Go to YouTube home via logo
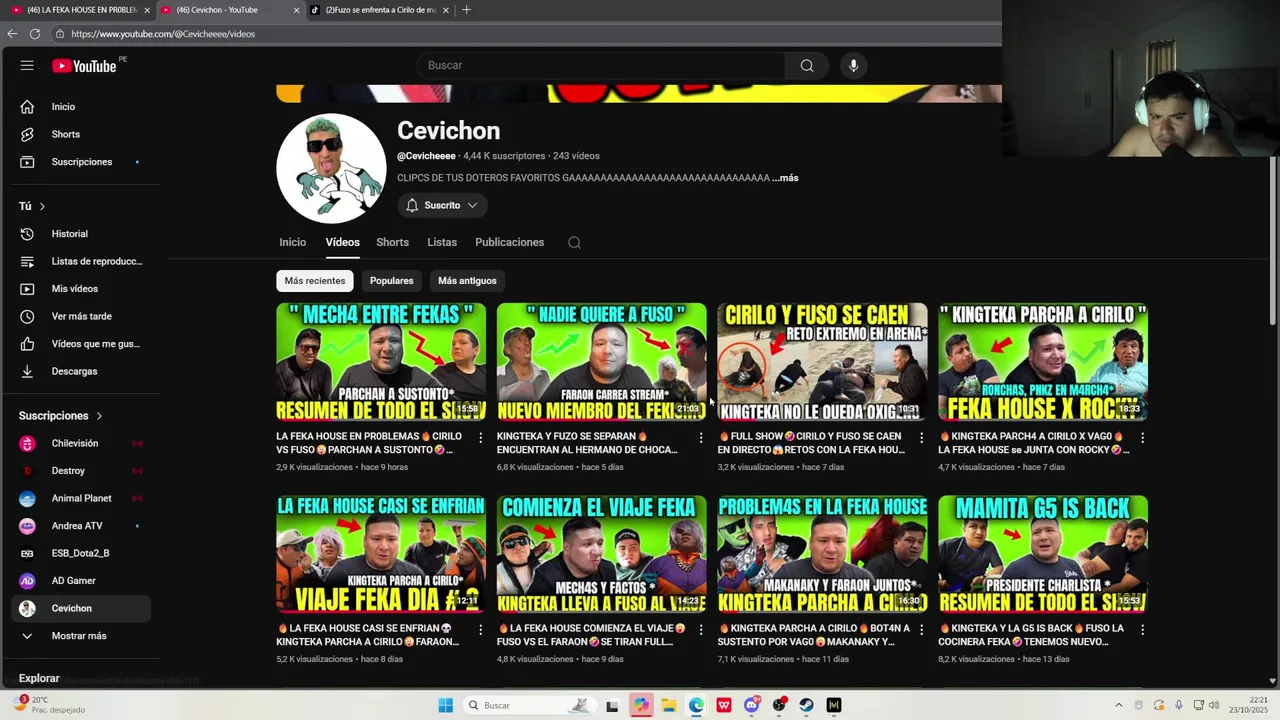Image resolution: width=1280 pixels, height=720 pixels. (x=85, y=66)
